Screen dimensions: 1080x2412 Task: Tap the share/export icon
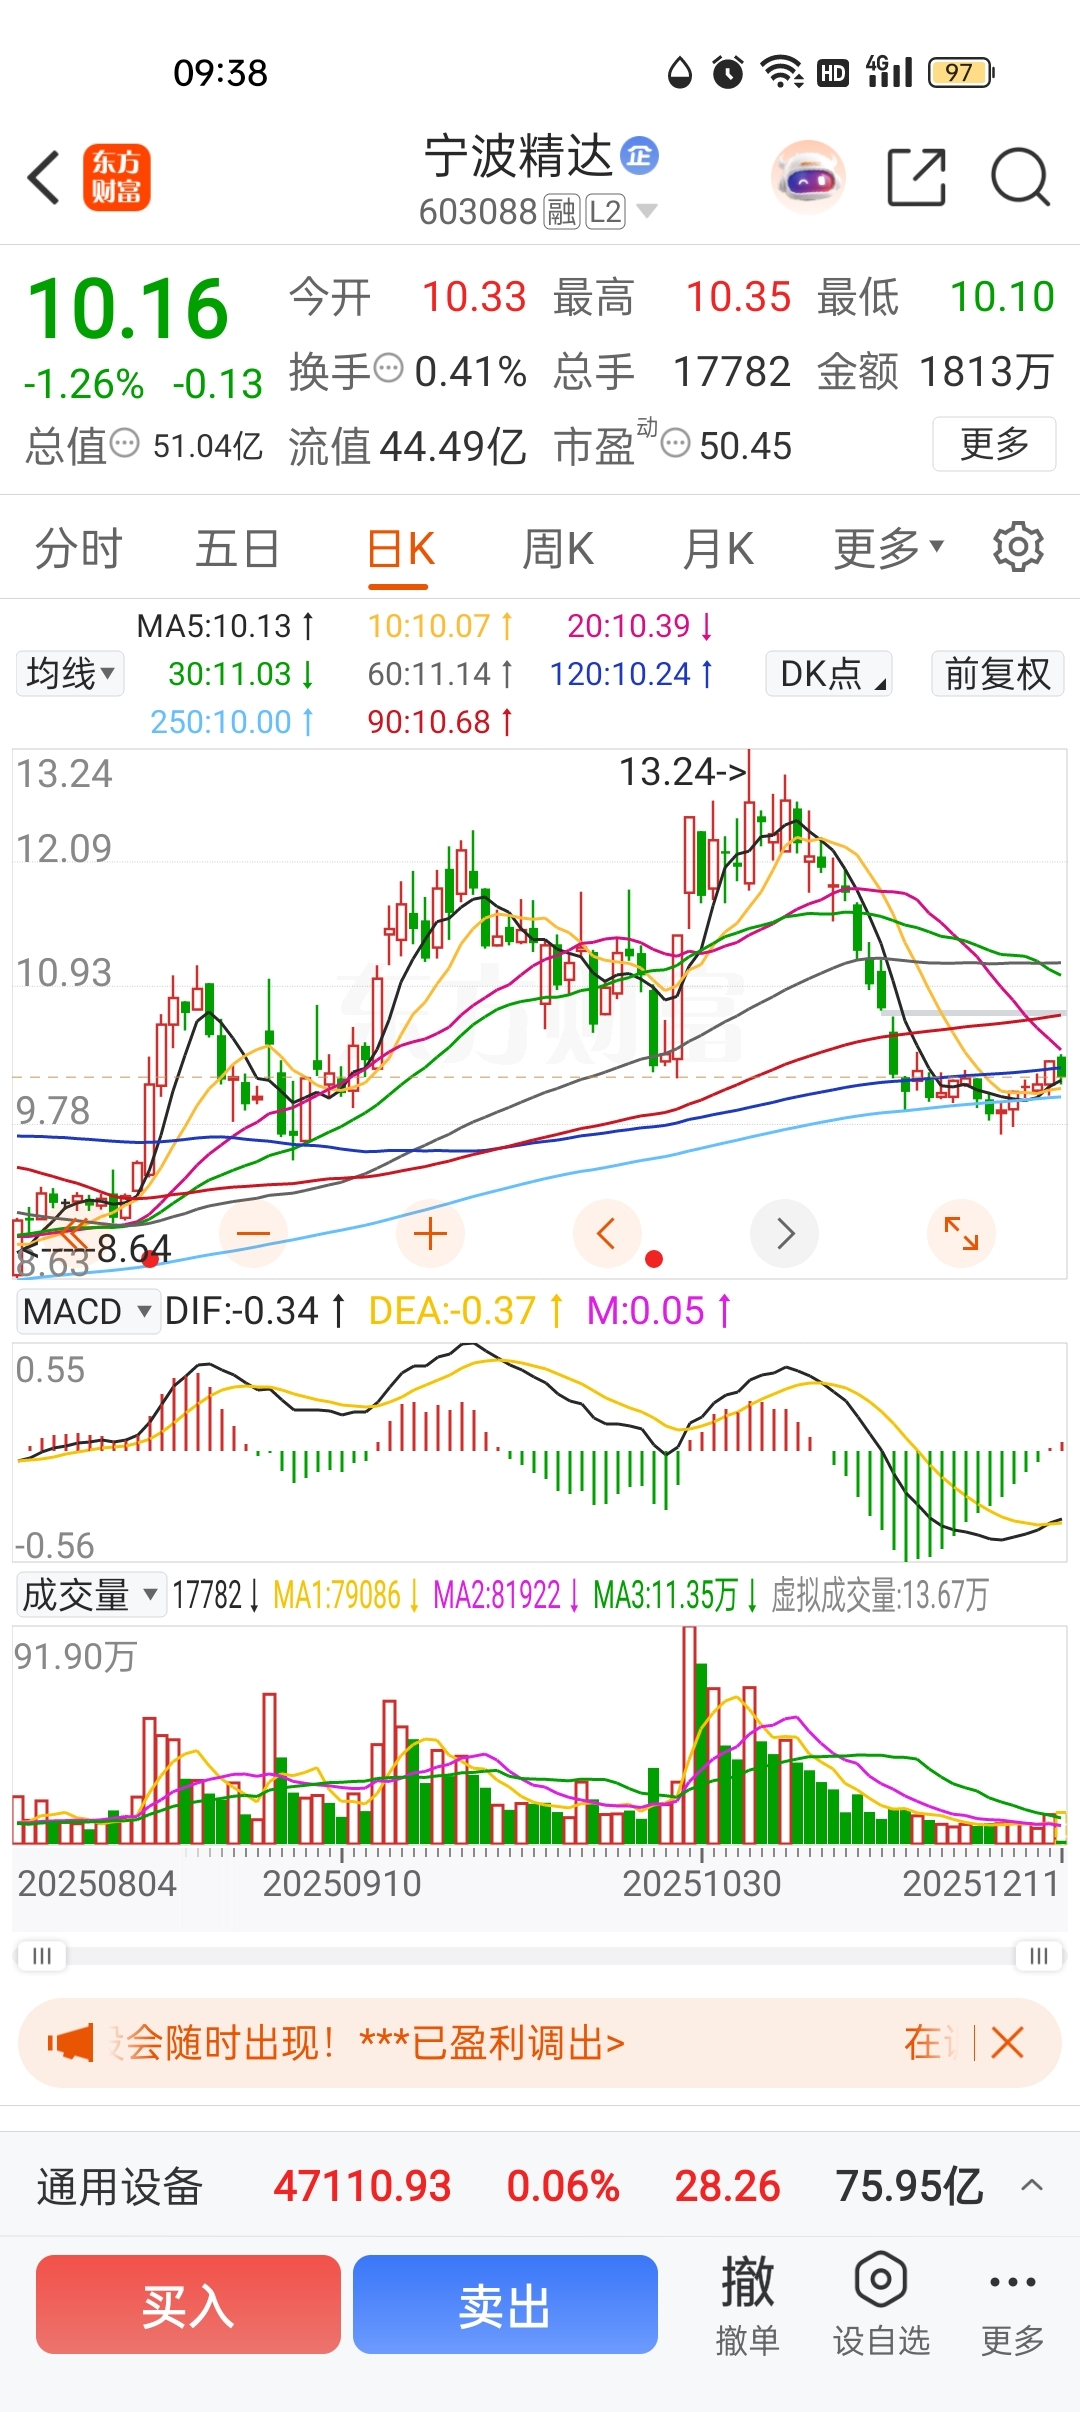(x=917, y=178)
